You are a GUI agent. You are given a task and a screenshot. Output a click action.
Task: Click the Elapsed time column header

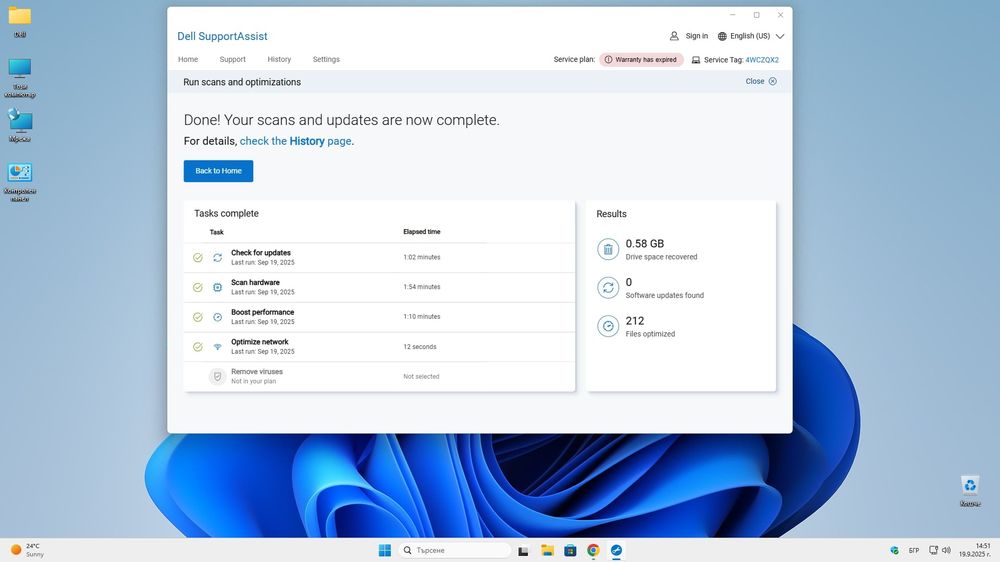click(x=422, y=232)
